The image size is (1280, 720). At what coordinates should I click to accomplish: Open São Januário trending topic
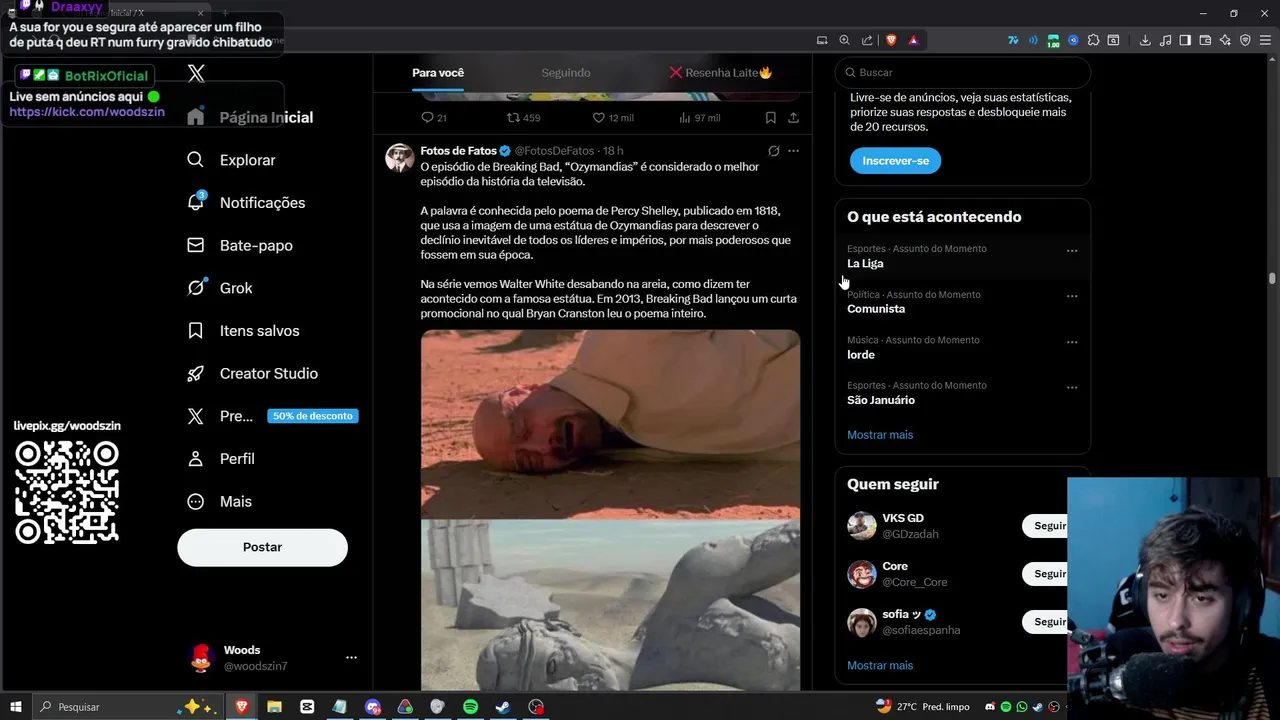[881, 400]
